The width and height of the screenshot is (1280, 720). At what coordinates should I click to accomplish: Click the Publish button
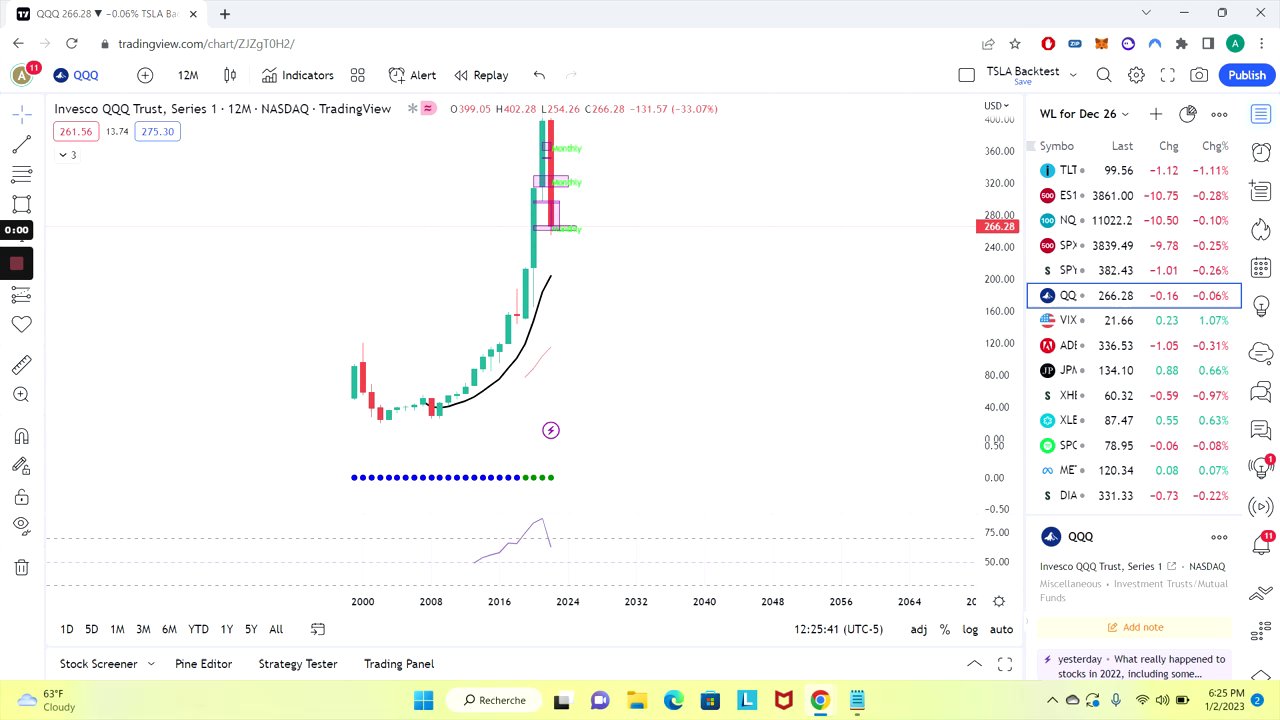[x=1247, y=75]
